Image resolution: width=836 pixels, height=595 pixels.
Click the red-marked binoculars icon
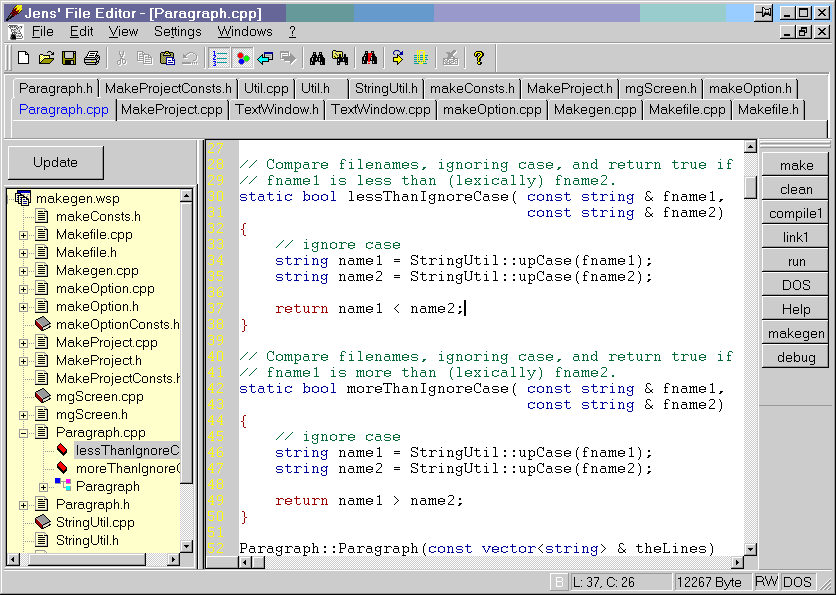click(369, 58)
